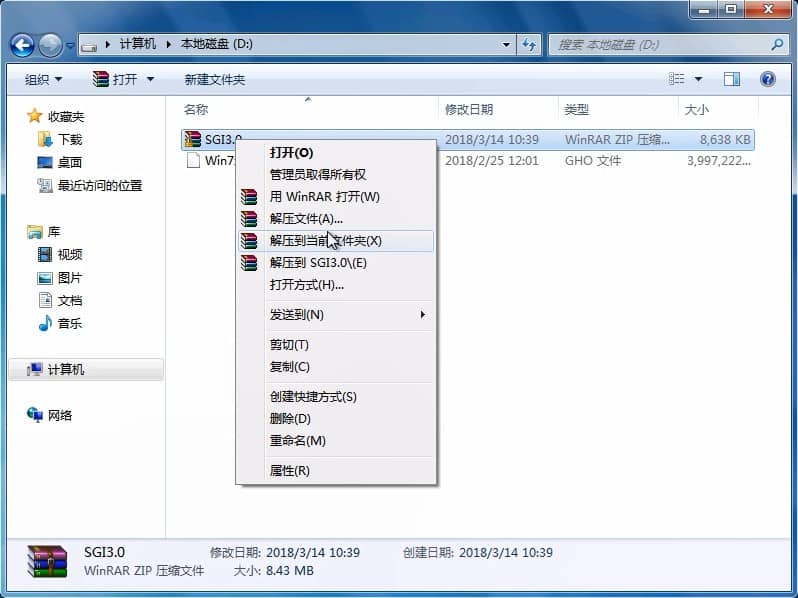Click the 新建文件夹 button
The image size is (798, 598).
[x=214, y=79]
